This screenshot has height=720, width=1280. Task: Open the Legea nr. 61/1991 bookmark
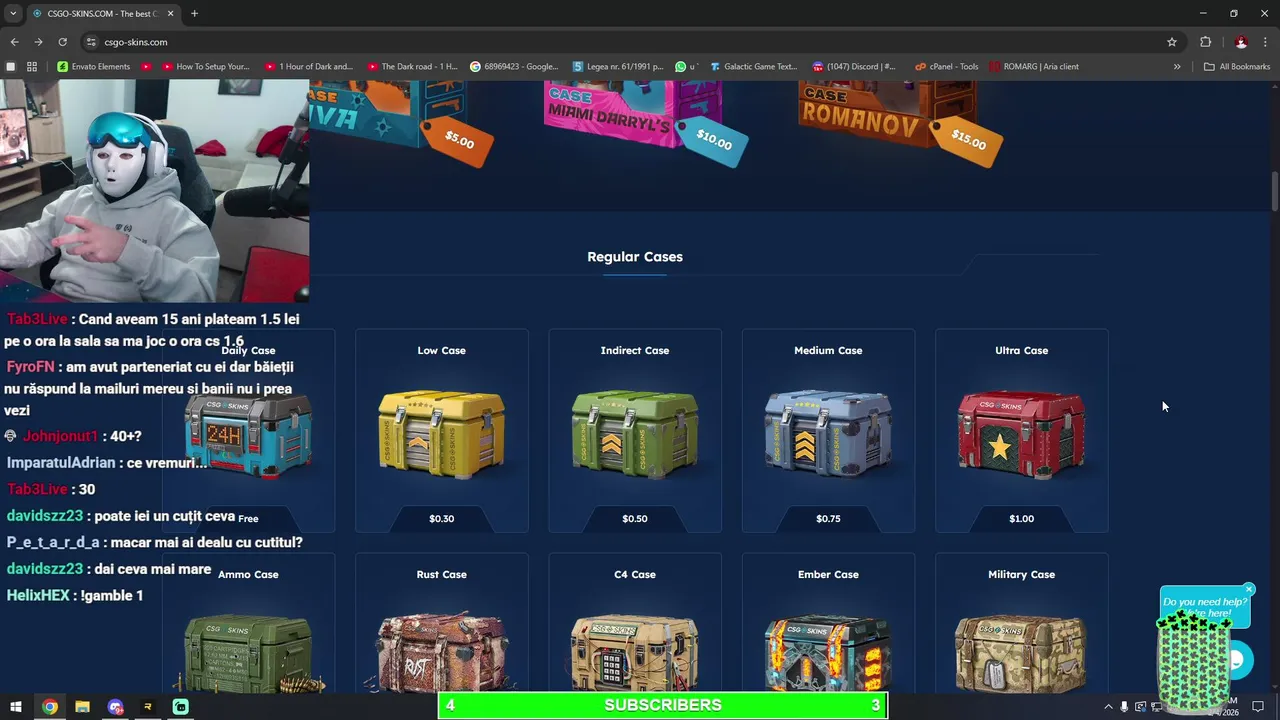618,67
